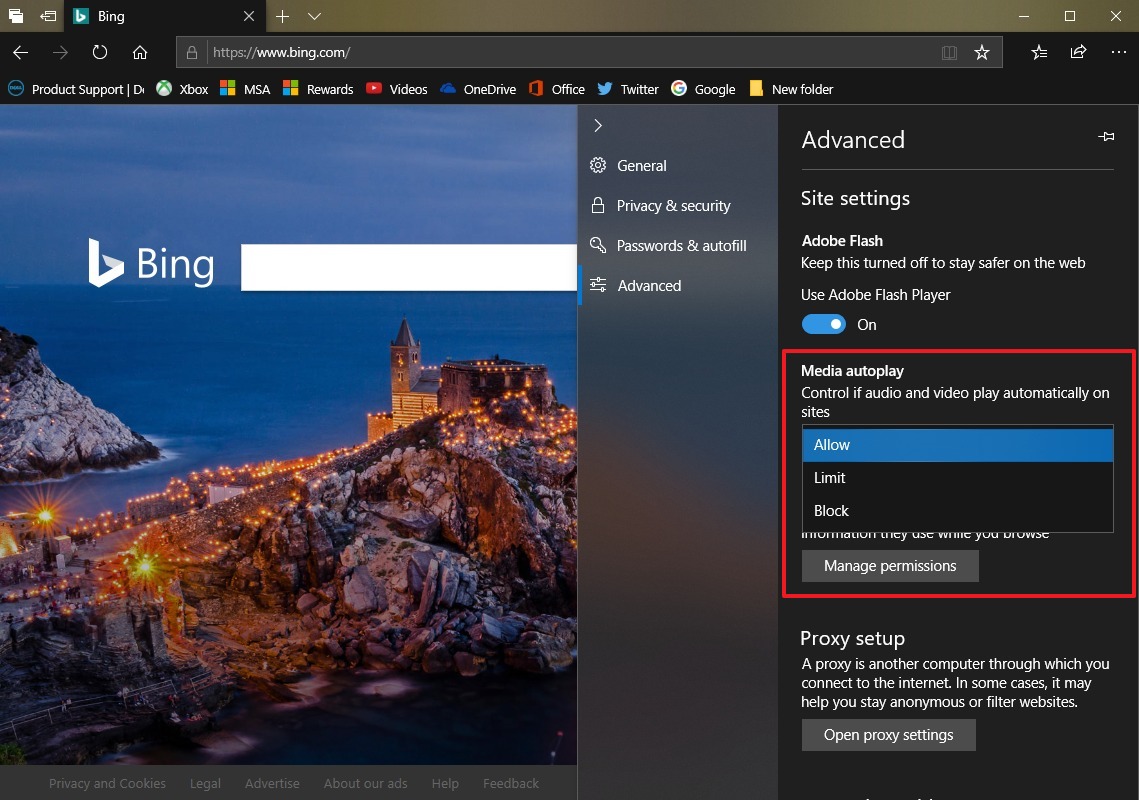Viewport: 1139px width, 800px height.
Task: Click the lock icon in address bar
Action: pos(192,52)
